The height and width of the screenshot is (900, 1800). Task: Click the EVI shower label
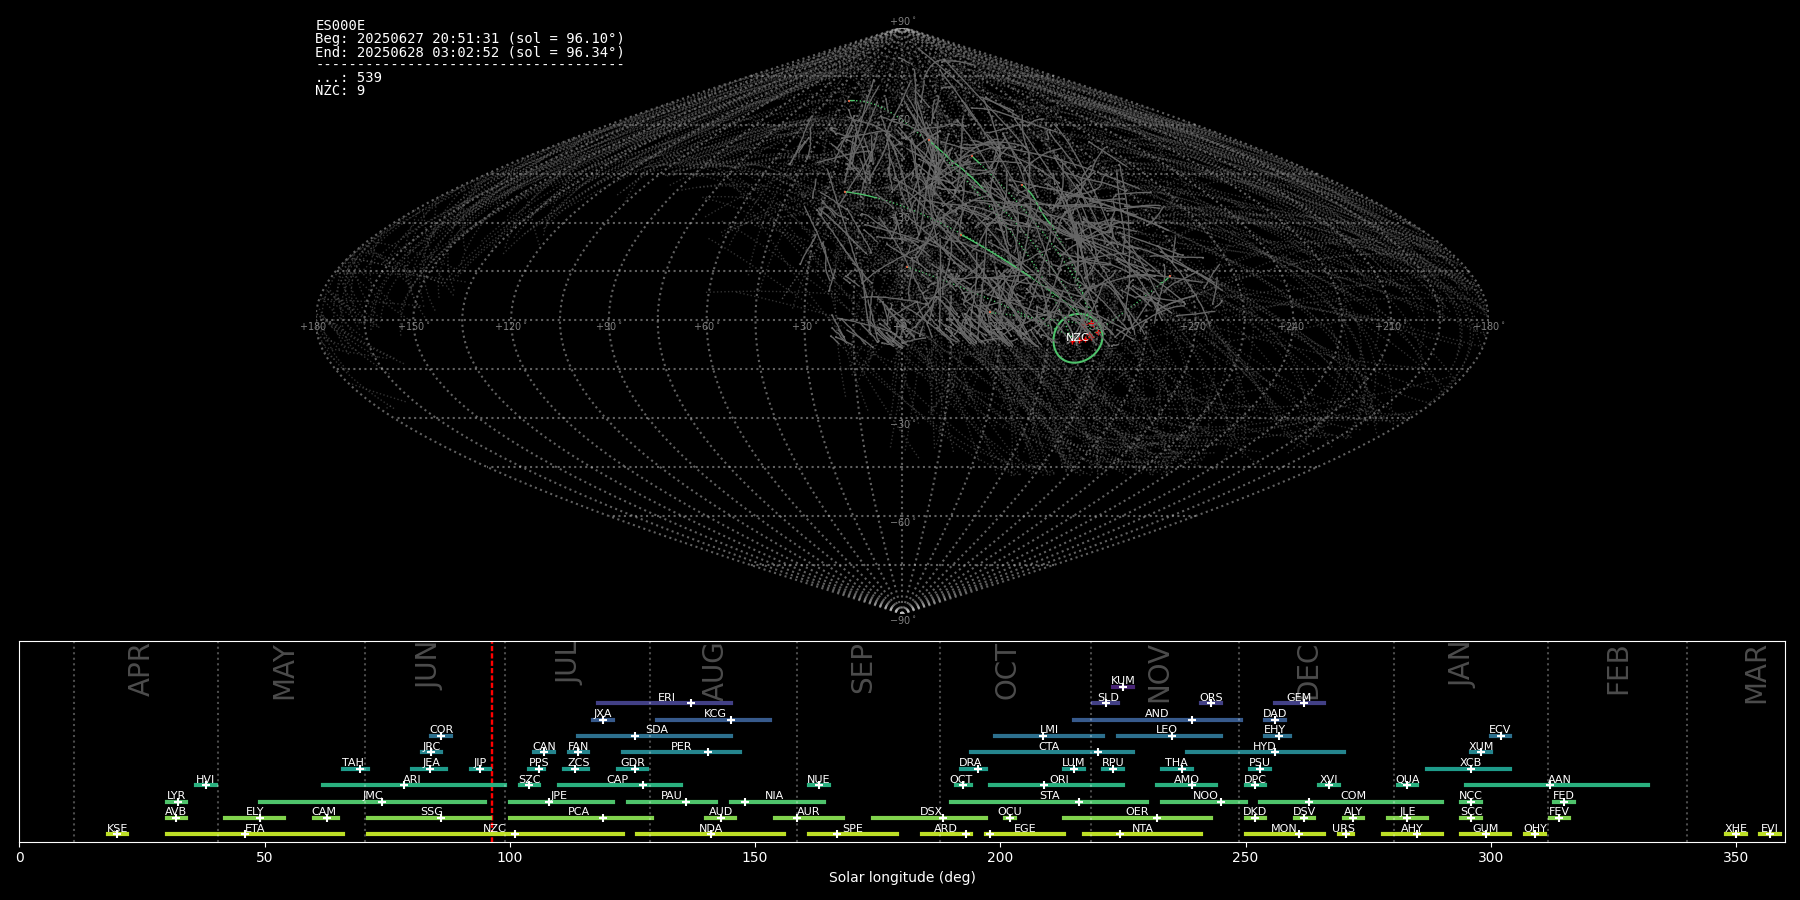pyautogui.click(x=1770, y=829)
